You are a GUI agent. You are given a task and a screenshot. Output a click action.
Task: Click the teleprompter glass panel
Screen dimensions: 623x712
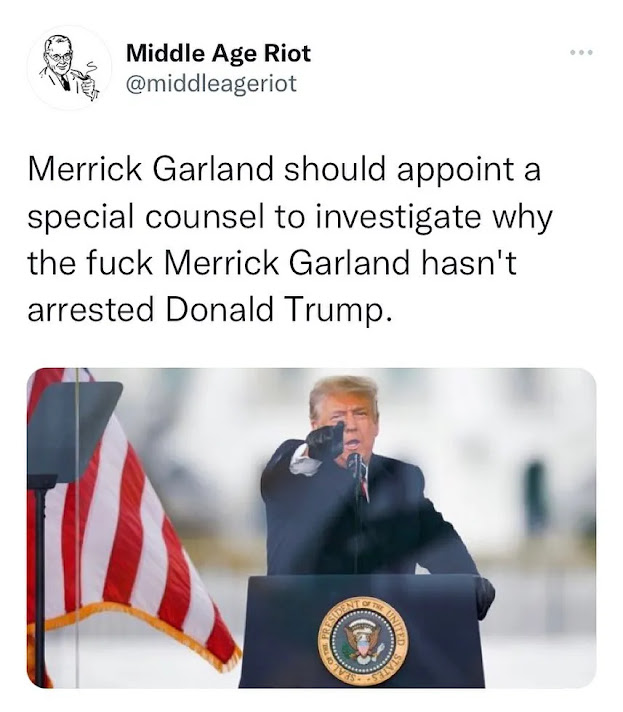pyautogui.click(x=73, y=429)
